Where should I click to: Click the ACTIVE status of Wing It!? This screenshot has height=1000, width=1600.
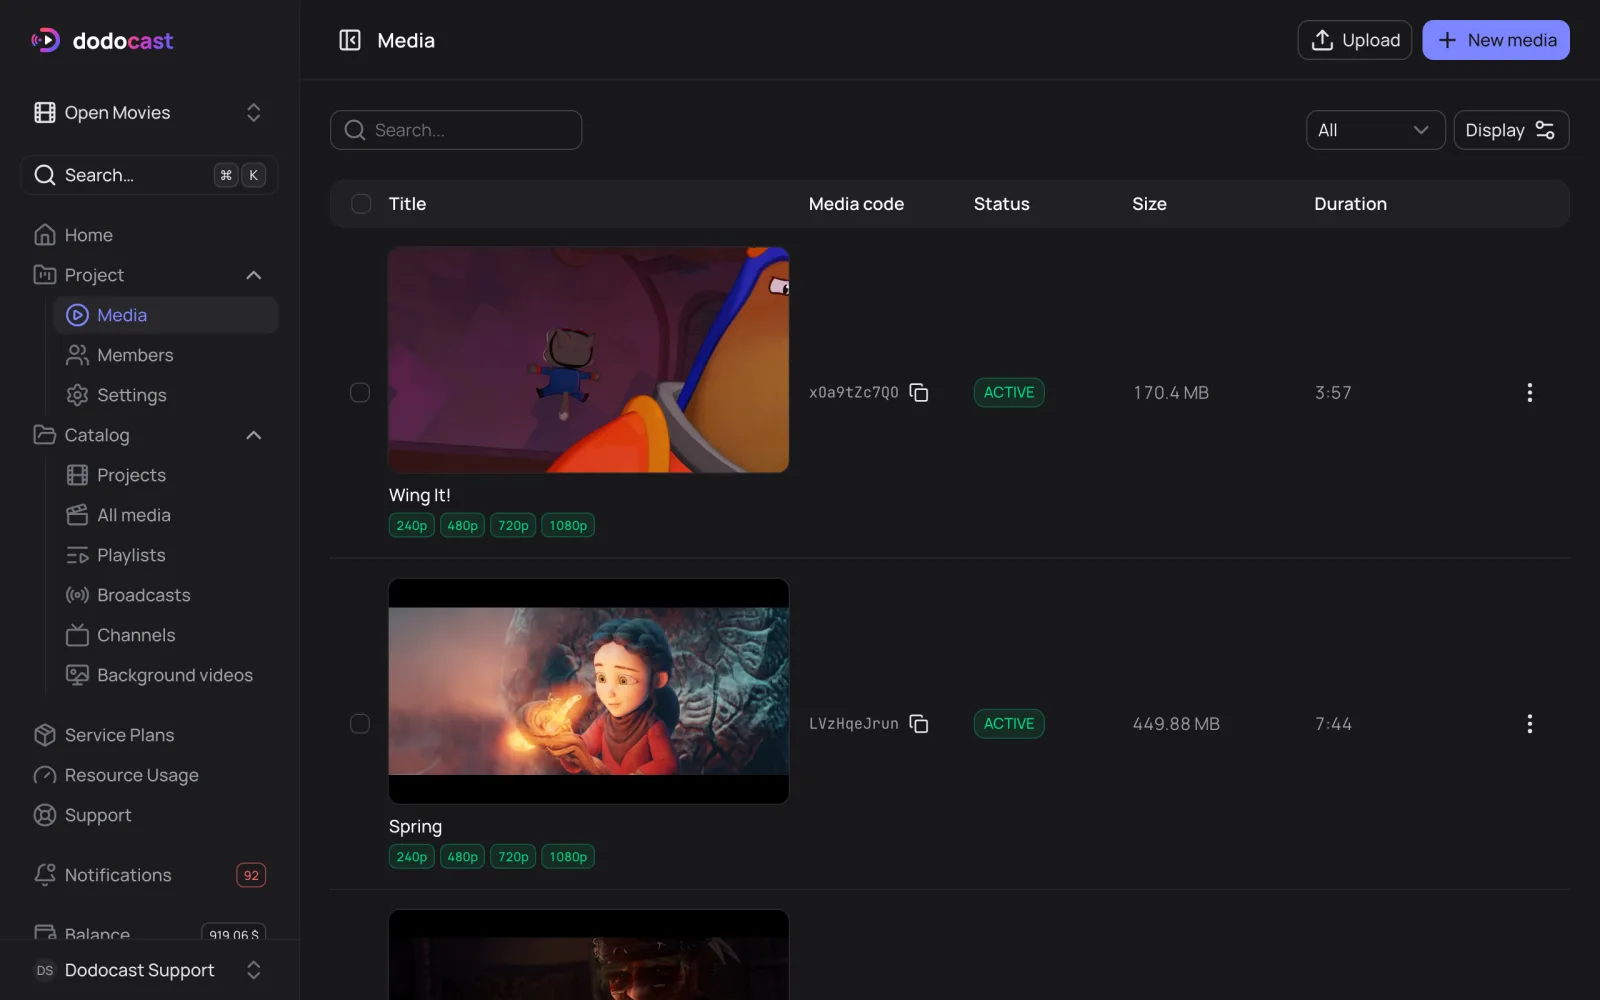(1009, 393)
